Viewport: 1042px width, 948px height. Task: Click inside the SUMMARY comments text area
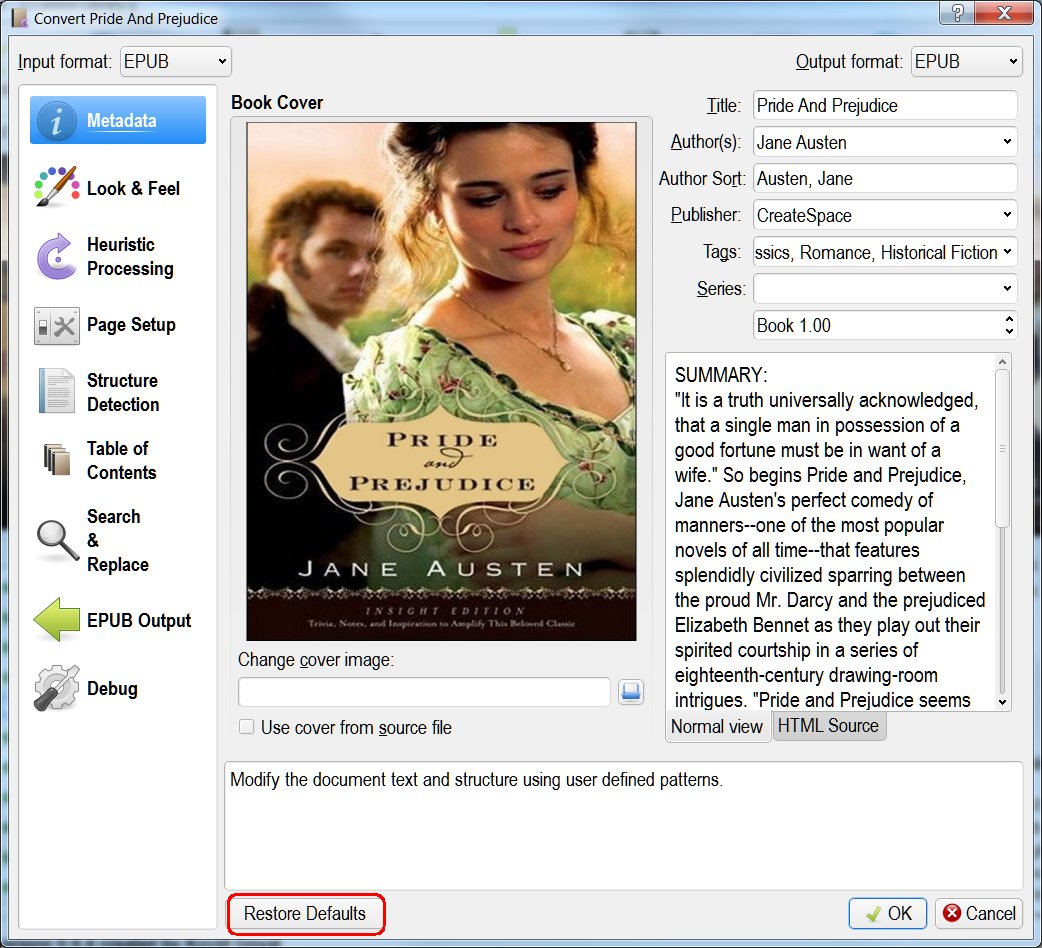click(831, 531)
